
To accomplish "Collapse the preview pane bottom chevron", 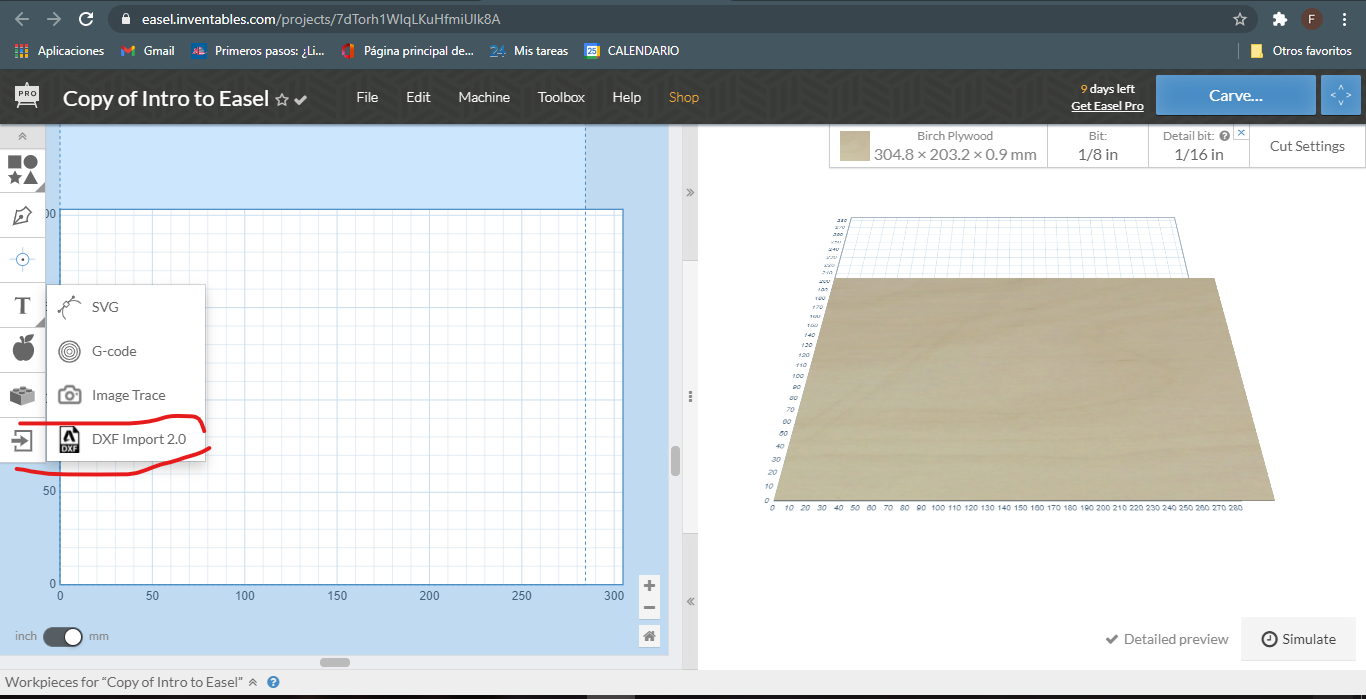I will pos(690,601).
